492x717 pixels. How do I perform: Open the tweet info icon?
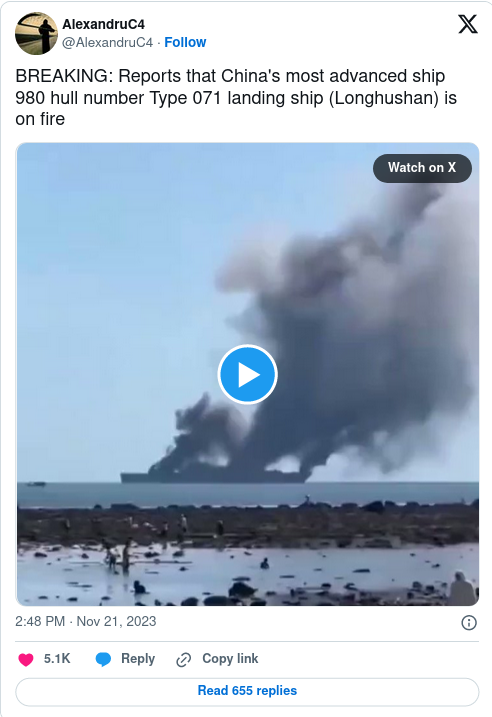pos(469,622)
